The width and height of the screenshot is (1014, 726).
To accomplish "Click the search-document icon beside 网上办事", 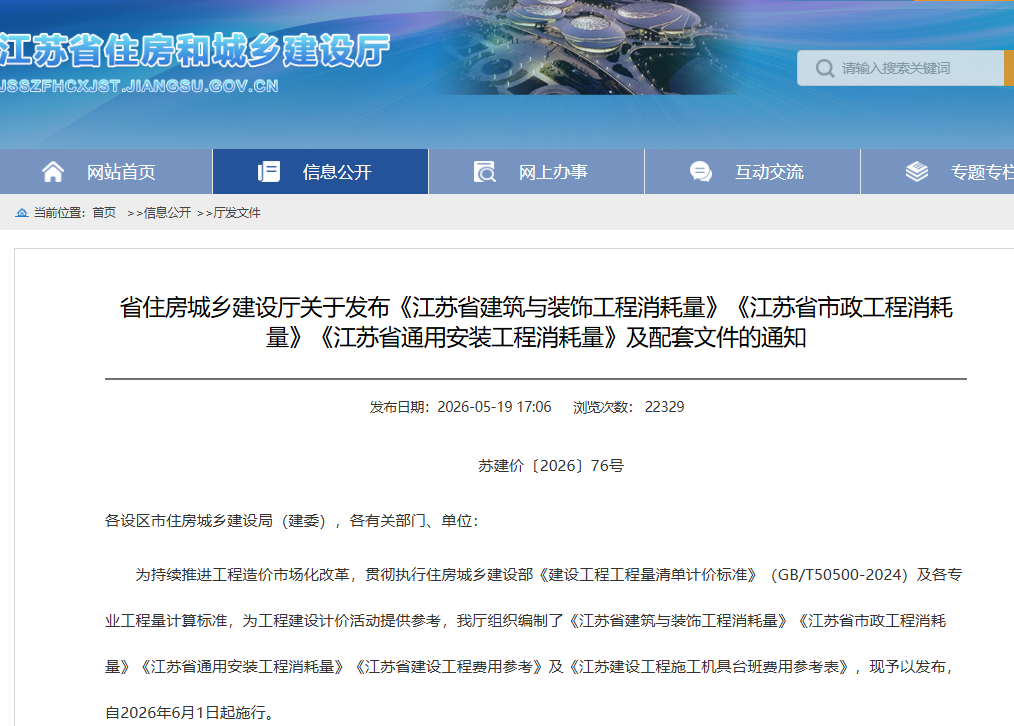I will point(484,172).
